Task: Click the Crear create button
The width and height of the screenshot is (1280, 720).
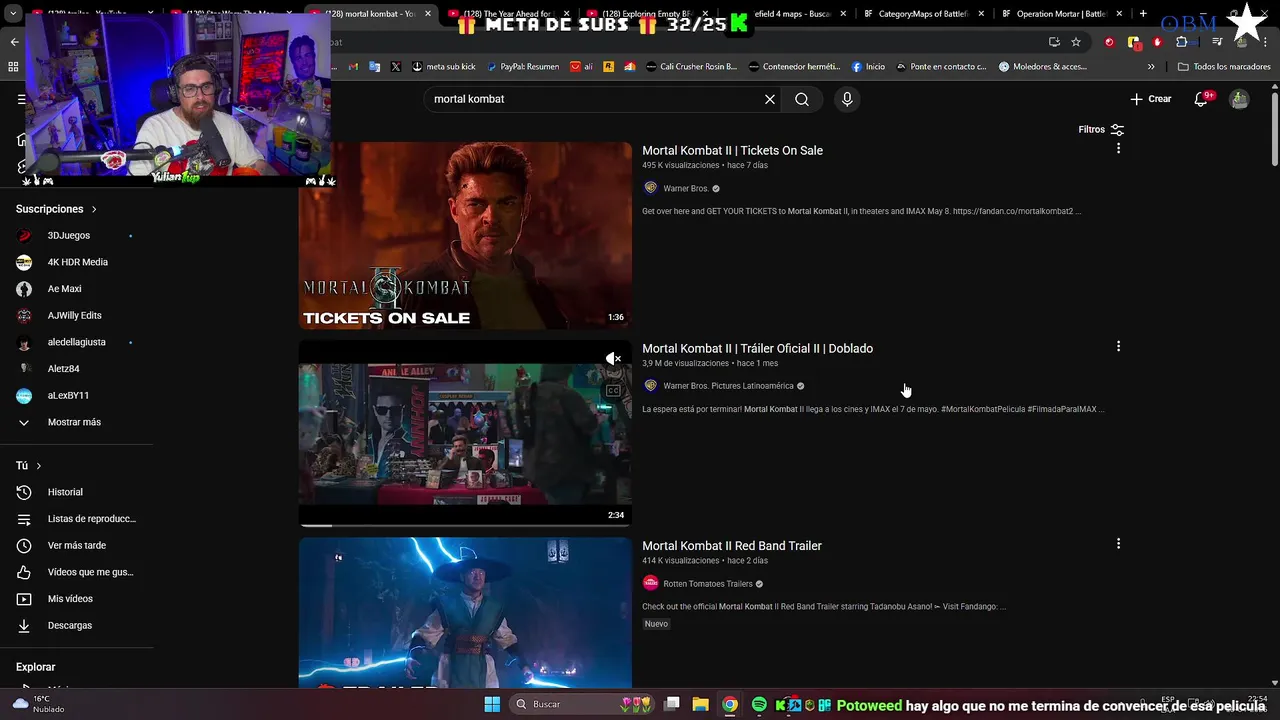Action: coord(1151,99)
